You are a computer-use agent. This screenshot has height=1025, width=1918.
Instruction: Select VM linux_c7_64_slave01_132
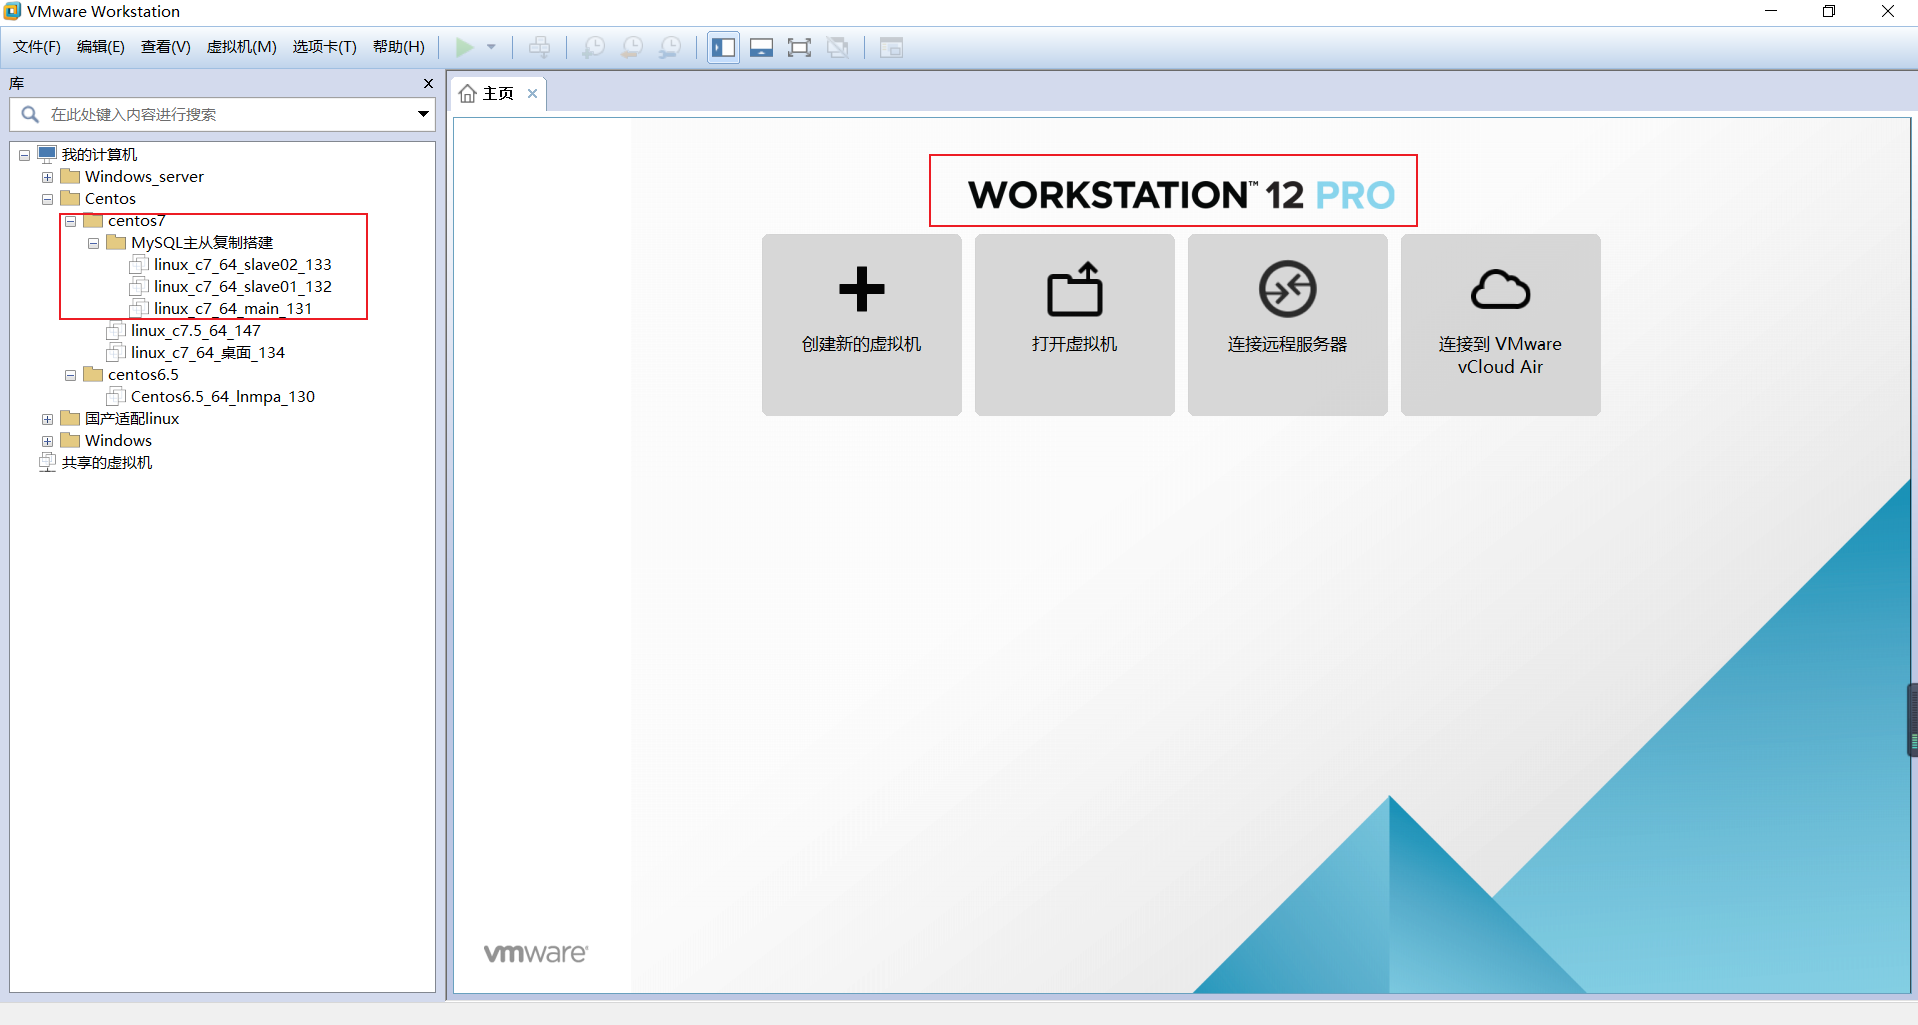tap(242, 287)
